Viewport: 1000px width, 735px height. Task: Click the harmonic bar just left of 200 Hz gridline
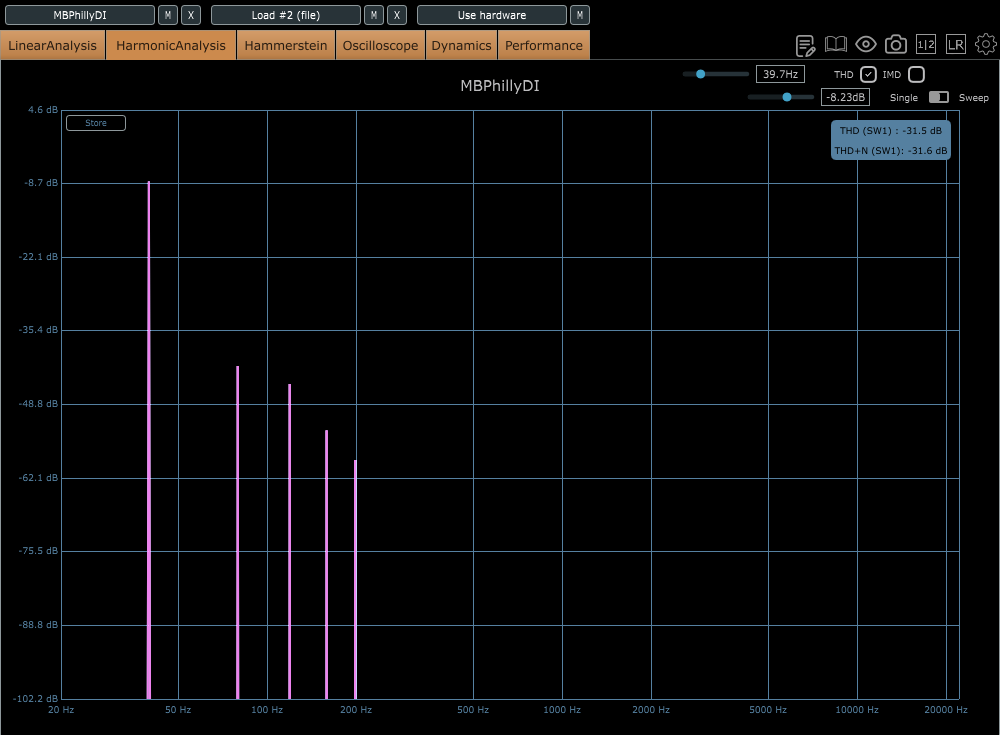pyautogui.click(x=355, y=579)
